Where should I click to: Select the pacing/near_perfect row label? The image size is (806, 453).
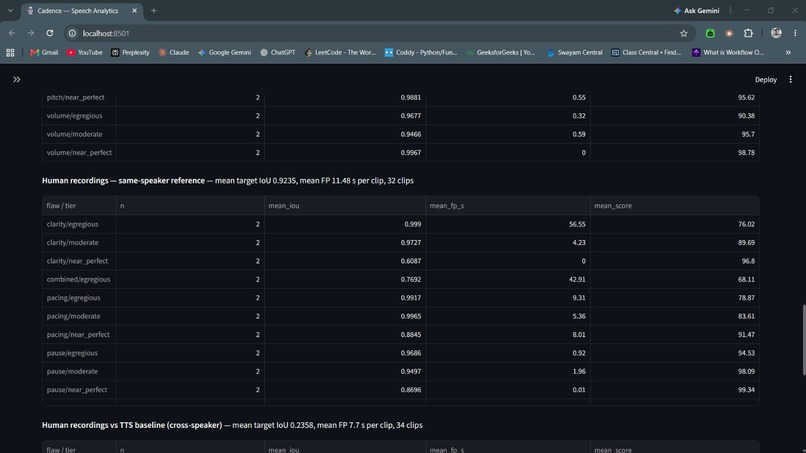[78, 335]
